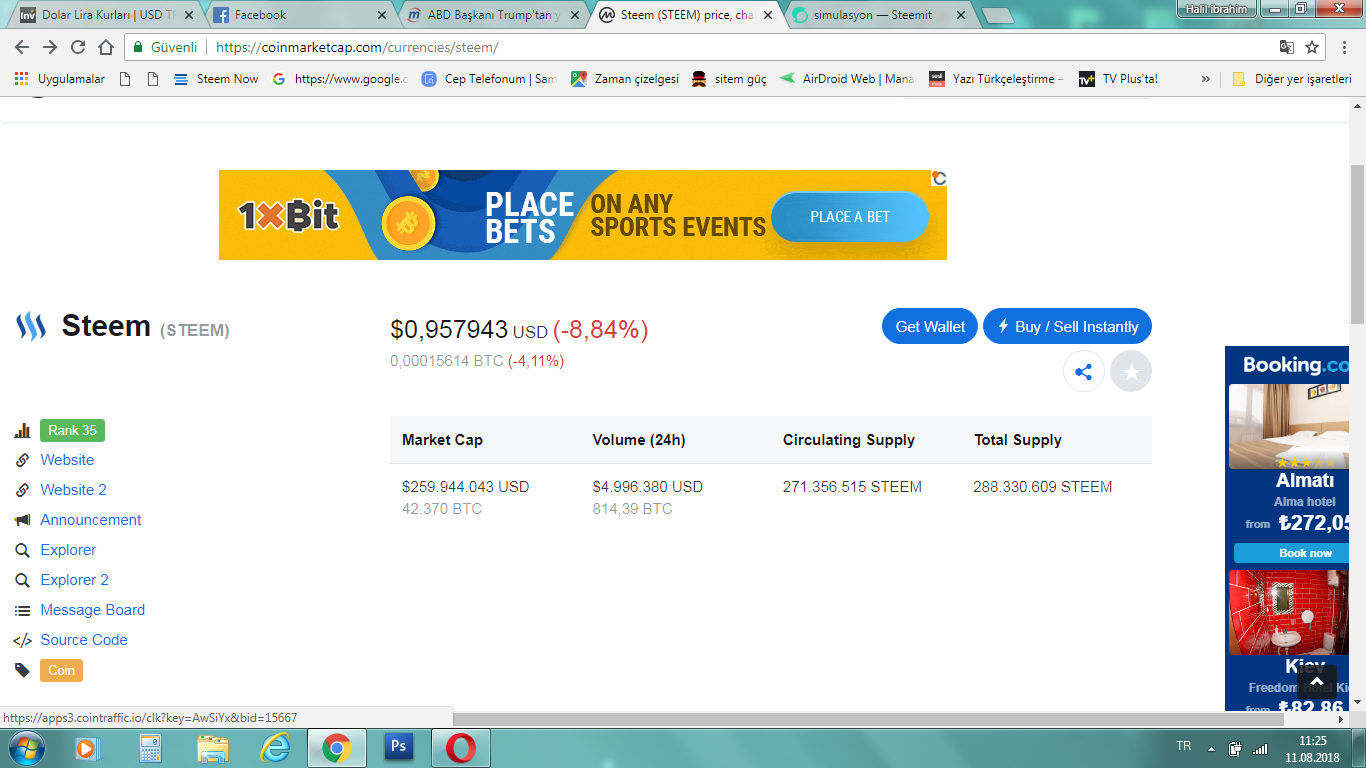Open the Zaman çizelgesi bookmark

pos(625,79)
